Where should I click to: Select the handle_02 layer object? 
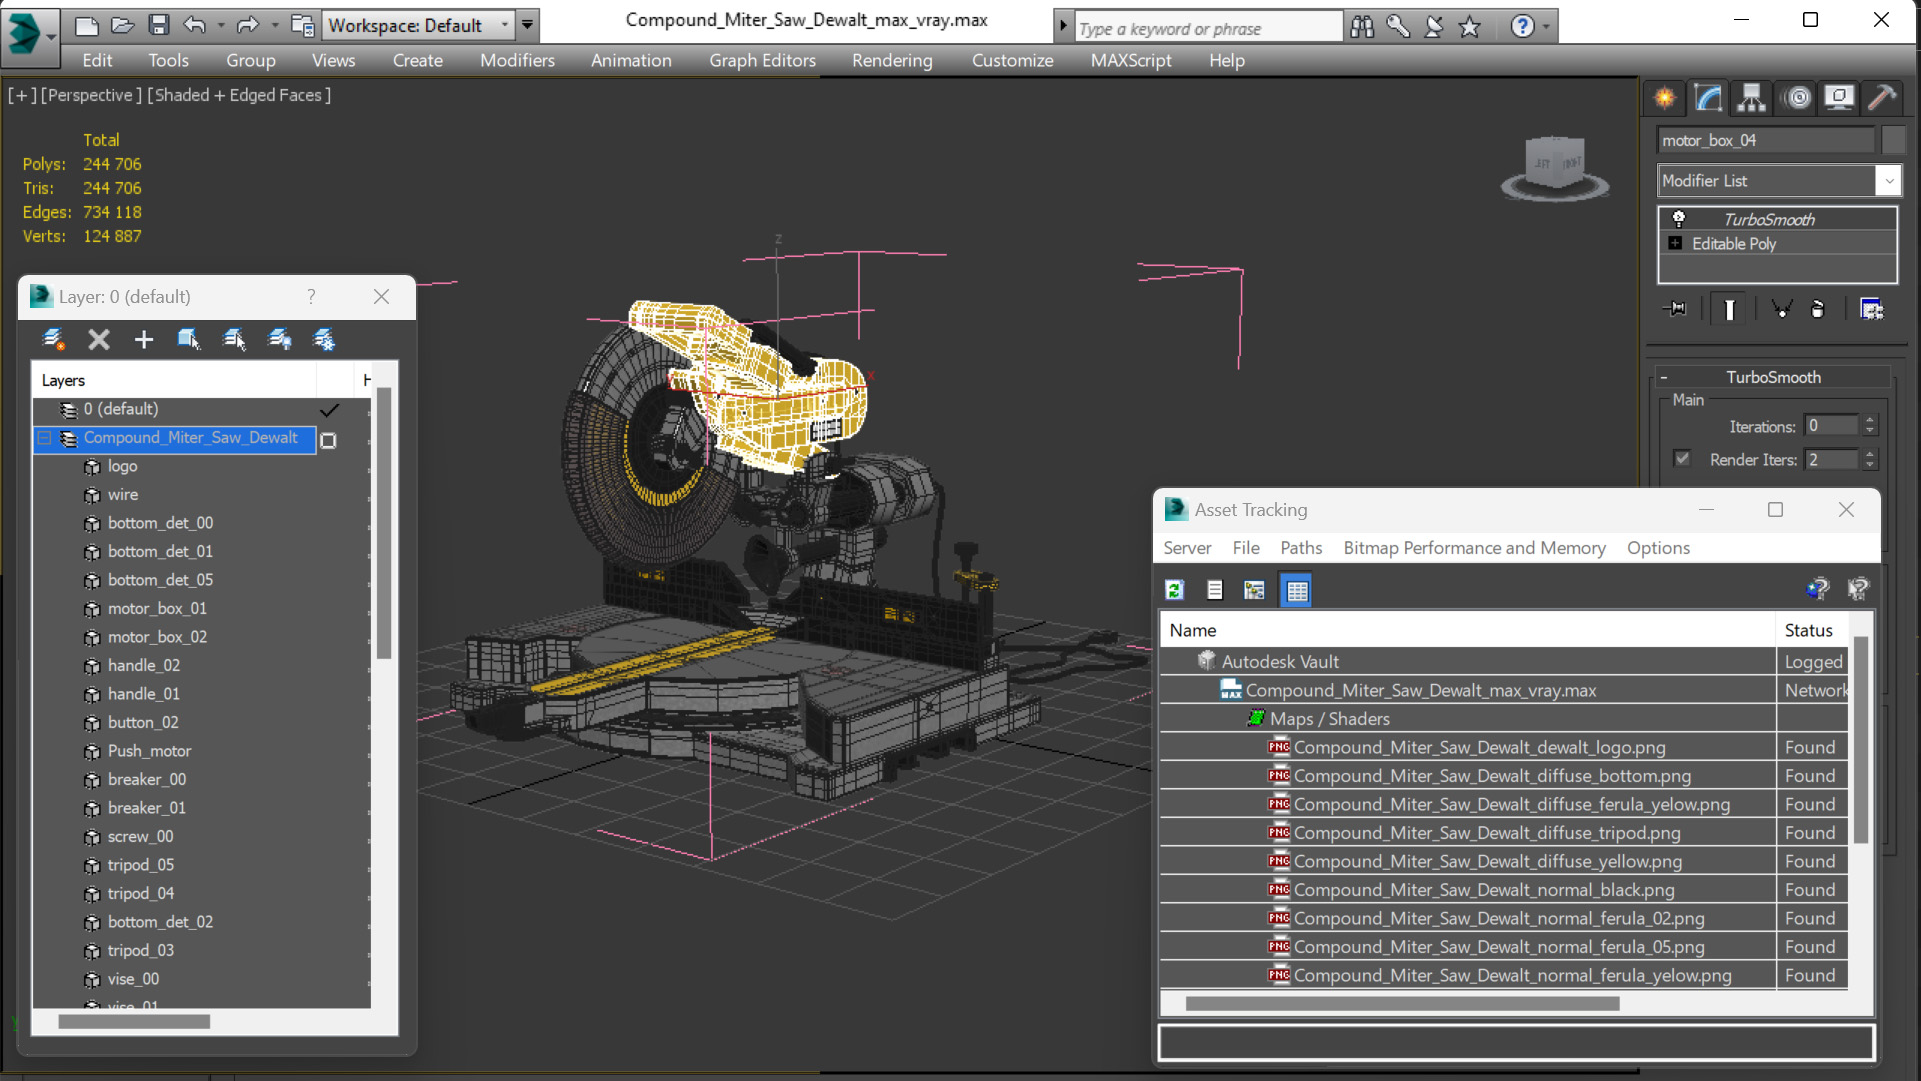click(x=144, y=665)
